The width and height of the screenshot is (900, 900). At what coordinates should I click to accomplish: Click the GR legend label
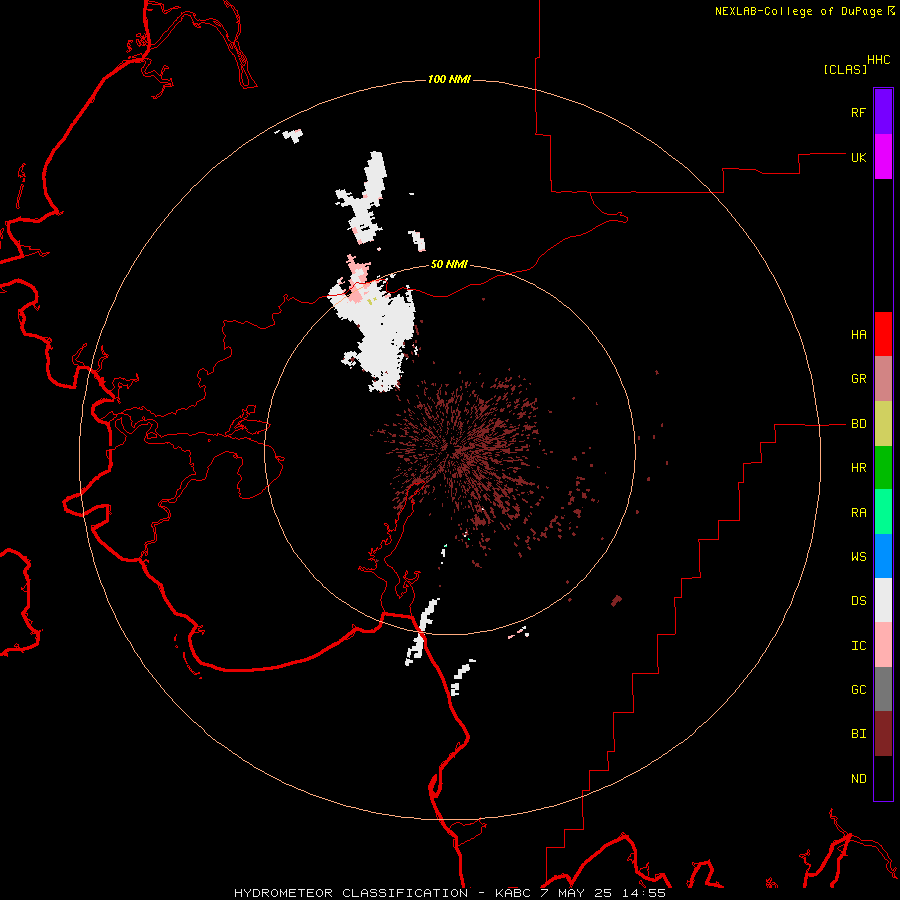pyautogui.click(x=858, y=379)
